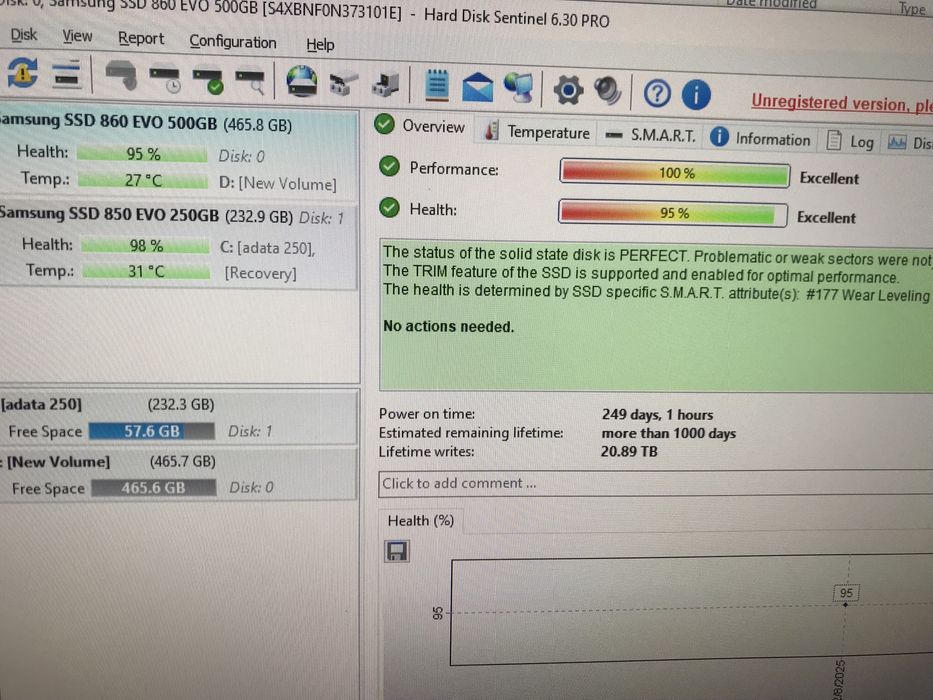Click the '20.89 TB' lifetime writes value
The height and width of the screenshot is (700, 933).
click(x=629, y=451)
